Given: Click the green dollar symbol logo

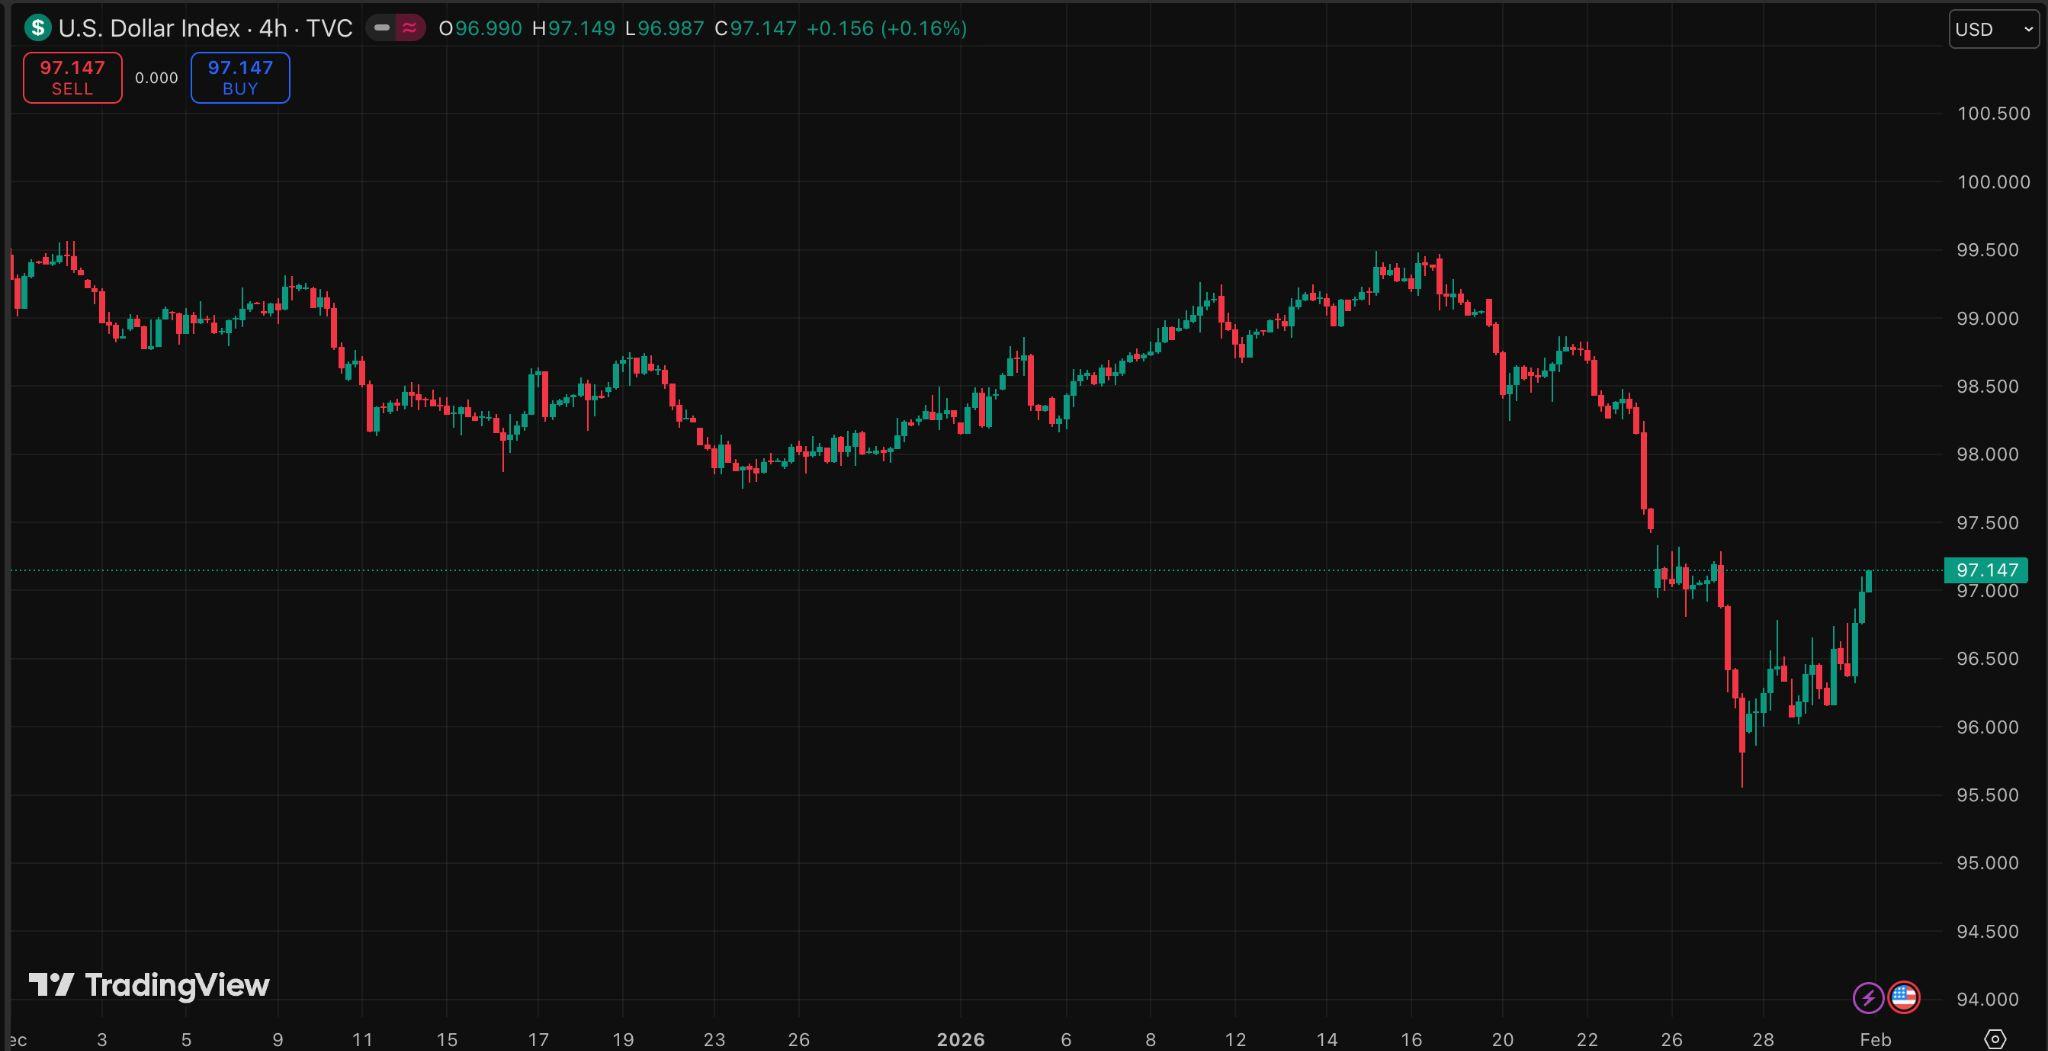Looking at the screenshot, I should tap(38, 28).
